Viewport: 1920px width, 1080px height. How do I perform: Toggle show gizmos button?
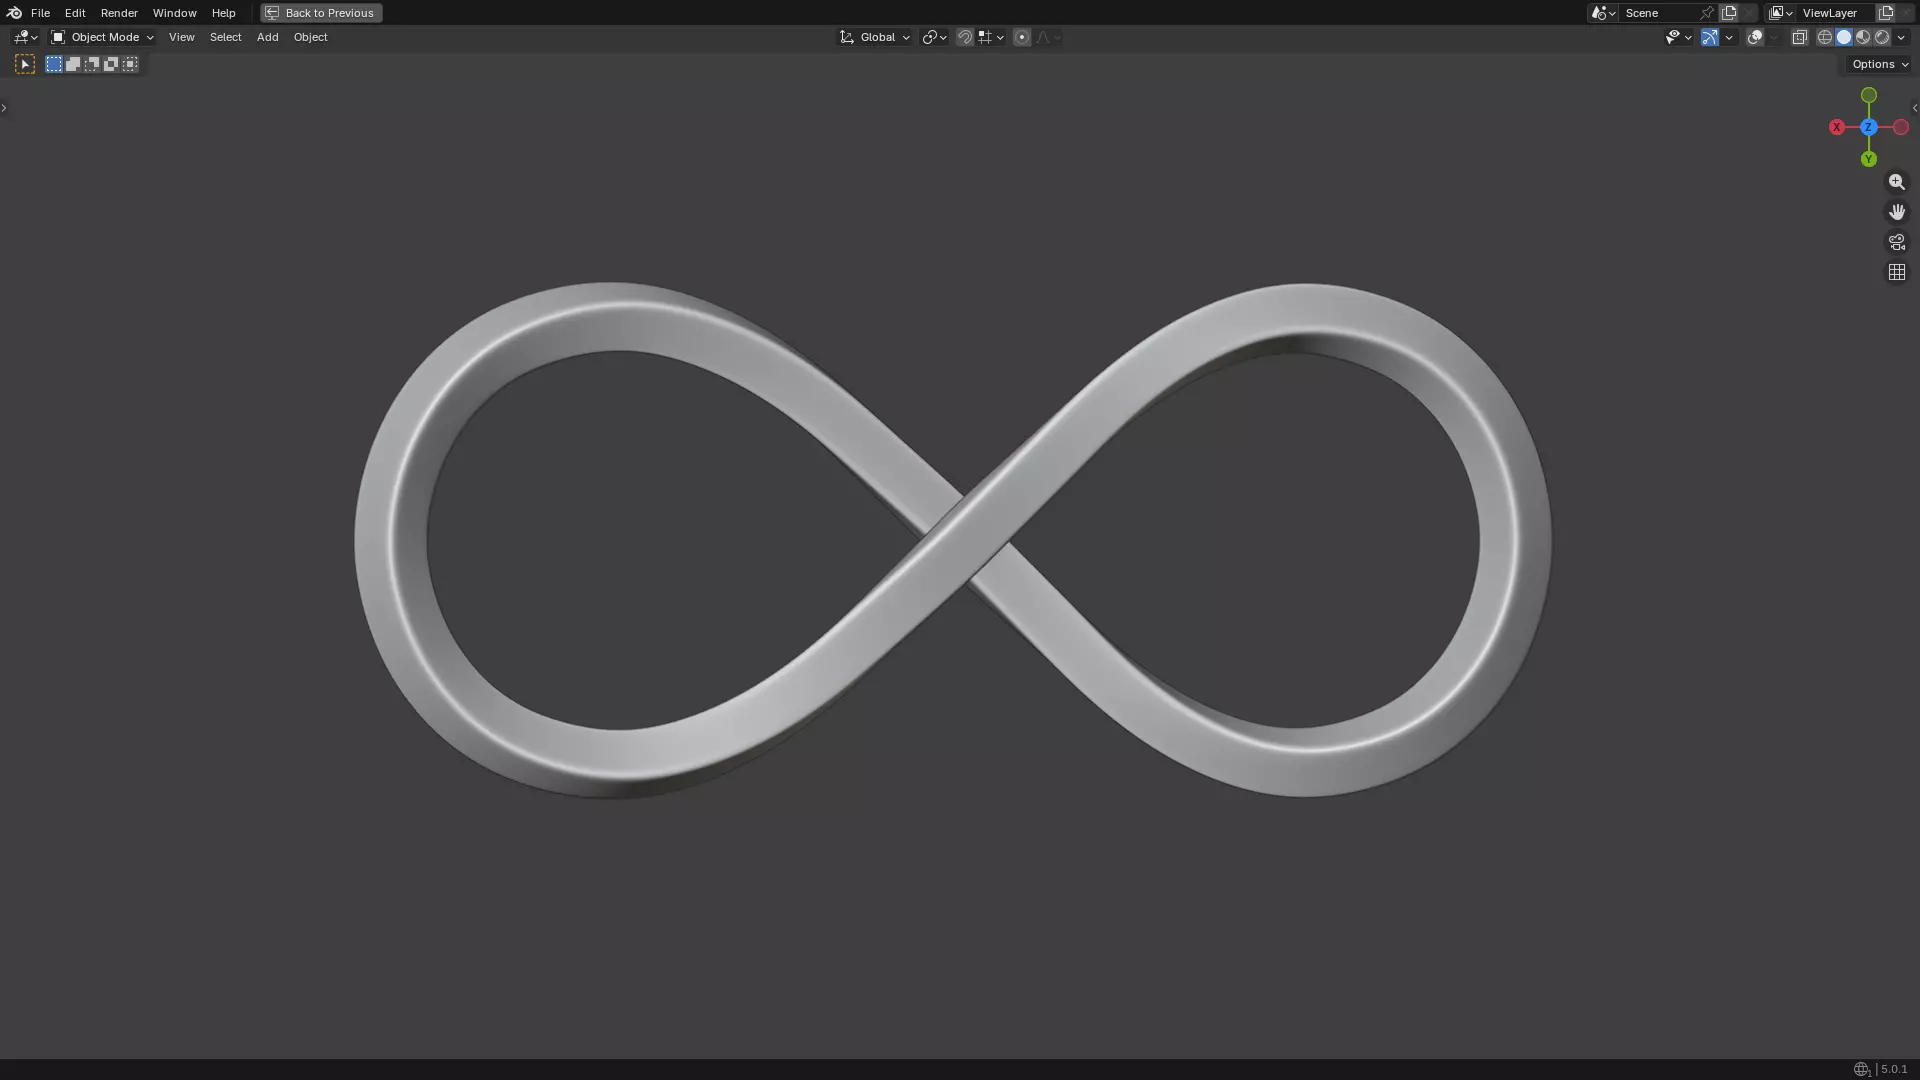coord(1710,37)
